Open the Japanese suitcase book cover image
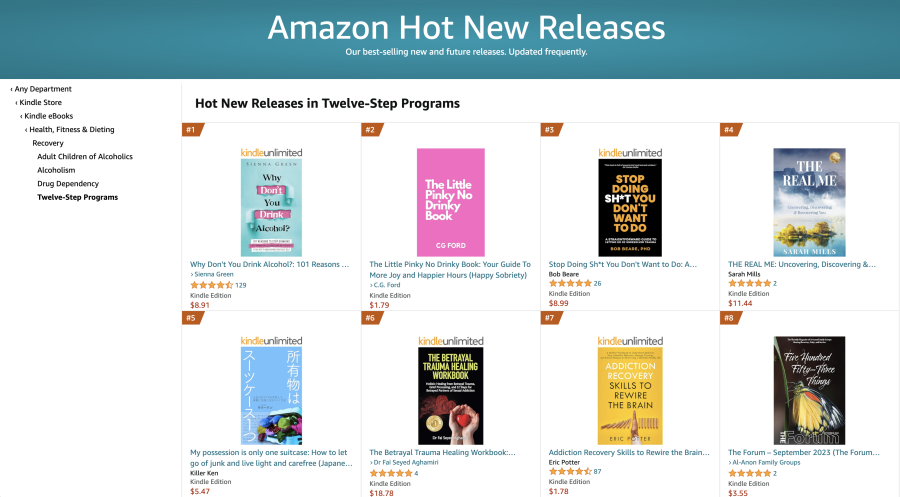Image resolution: width=900 pixels, height=497 pixels. (271, 395)
